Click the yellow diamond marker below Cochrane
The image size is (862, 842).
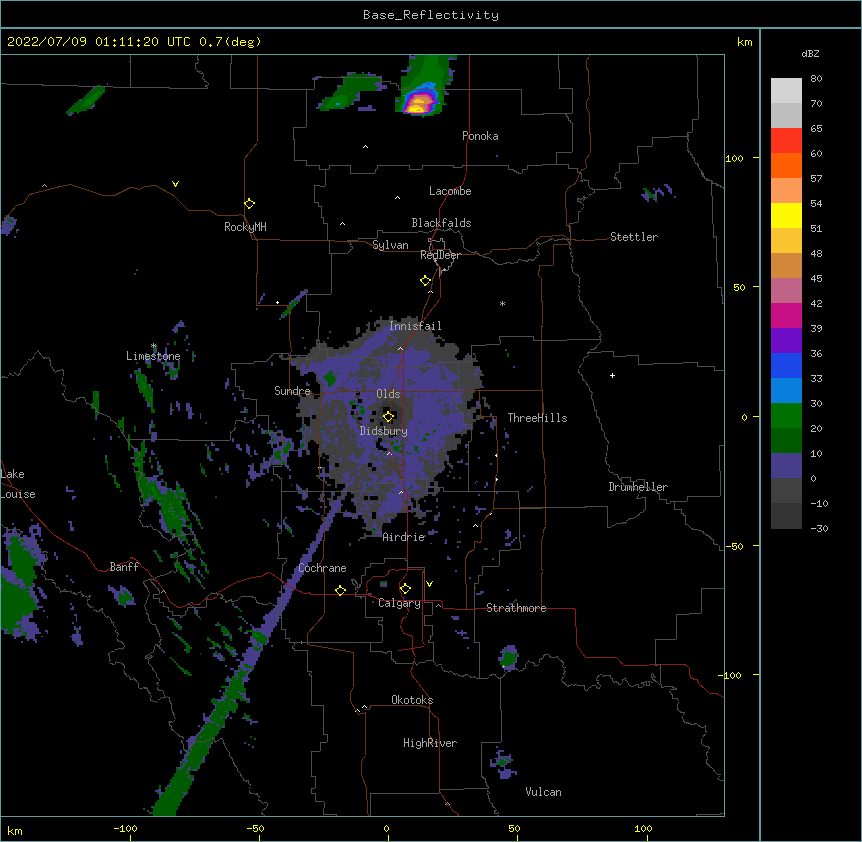tap(340, 590)
